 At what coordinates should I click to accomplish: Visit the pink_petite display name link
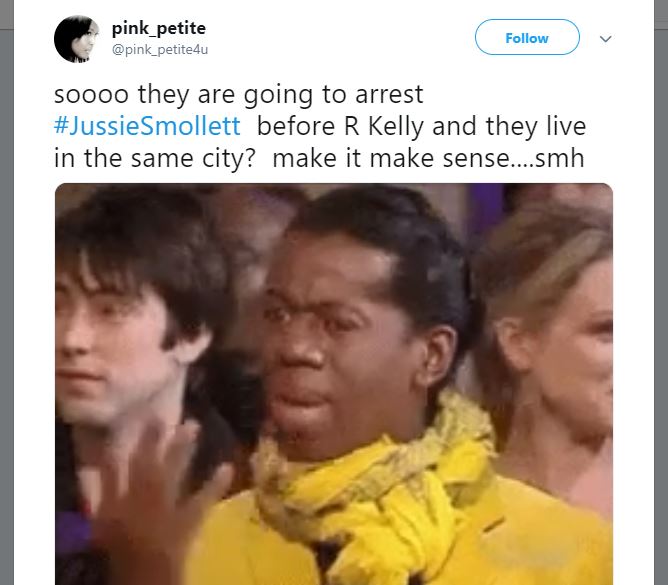click(x=158, y=28)
